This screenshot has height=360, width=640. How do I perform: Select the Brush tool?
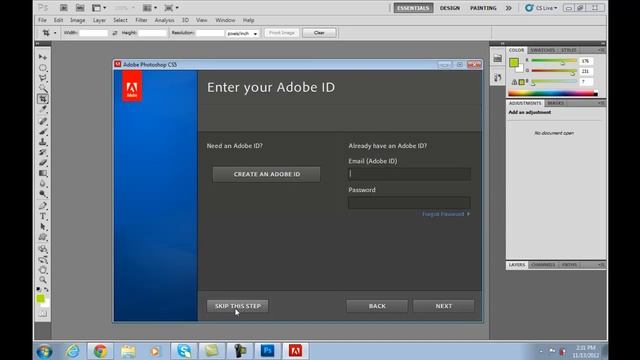coord(42,132)
